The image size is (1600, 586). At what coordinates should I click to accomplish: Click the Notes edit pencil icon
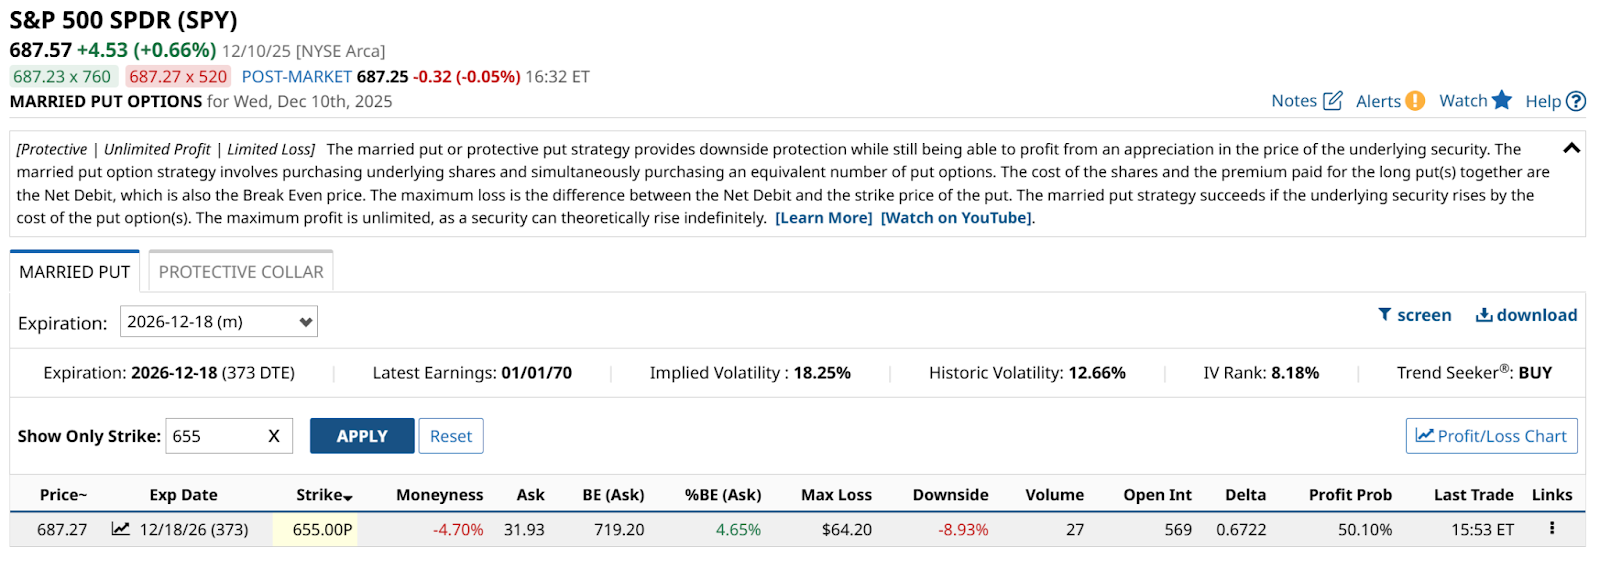(x=1332, y=101)
